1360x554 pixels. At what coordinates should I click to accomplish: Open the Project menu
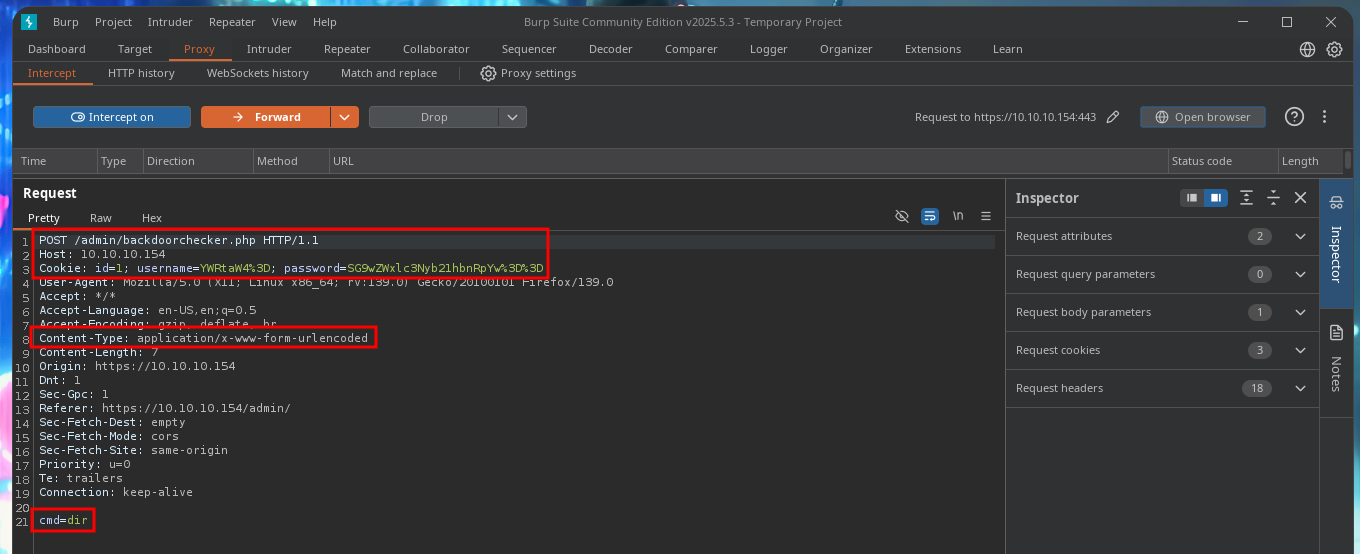pos(113,22)
